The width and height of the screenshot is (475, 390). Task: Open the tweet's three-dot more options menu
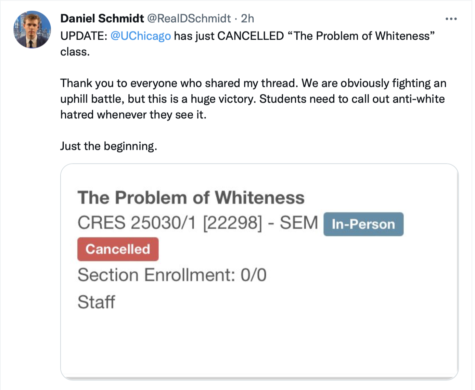(451, 19)
